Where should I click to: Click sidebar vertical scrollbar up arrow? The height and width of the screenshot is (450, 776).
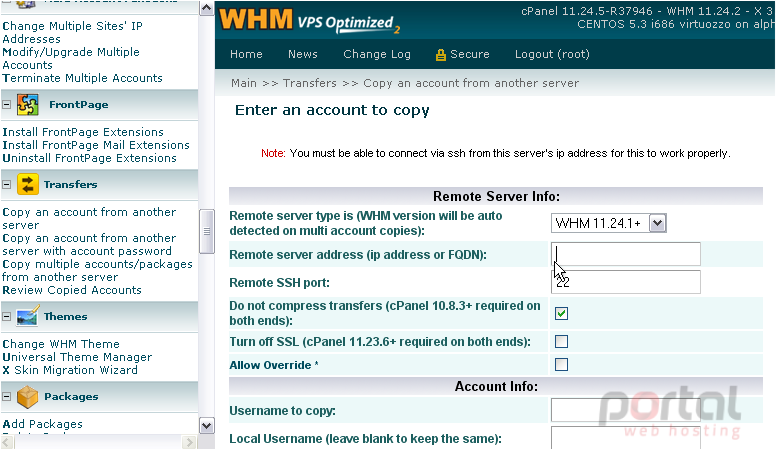pos(206,8)
